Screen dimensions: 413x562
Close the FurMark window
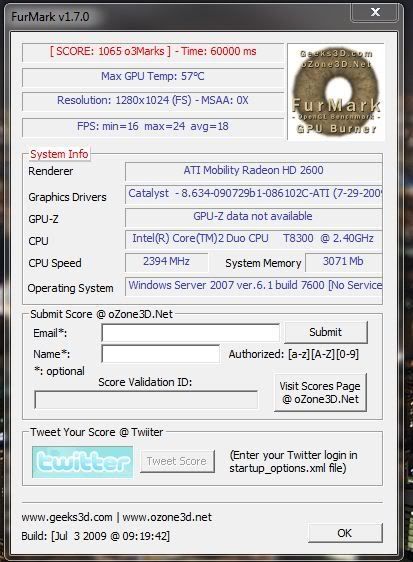pos(375,12)
